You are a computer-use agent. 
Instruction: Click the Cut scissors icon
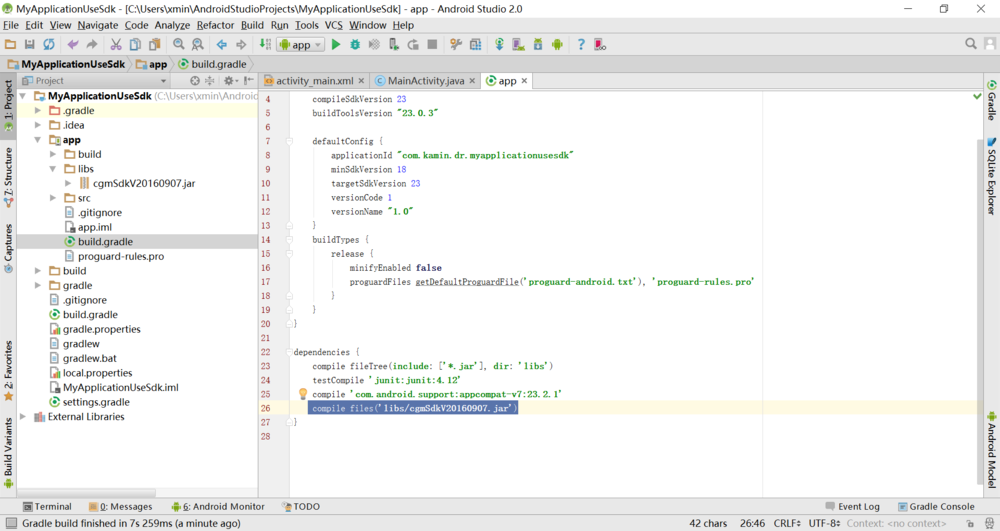[115, 45]
